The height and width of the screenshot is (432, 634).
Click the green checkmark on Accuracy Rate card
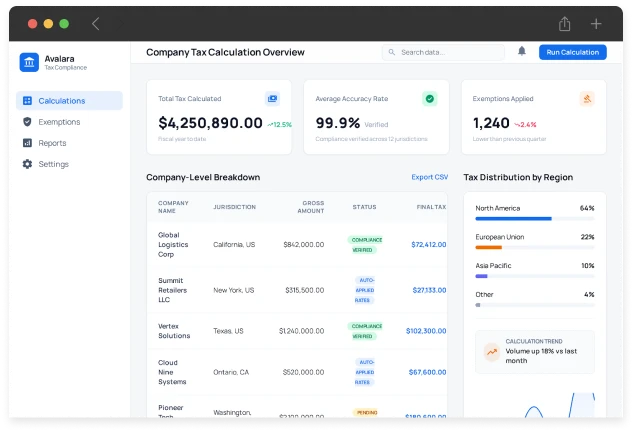430,98
